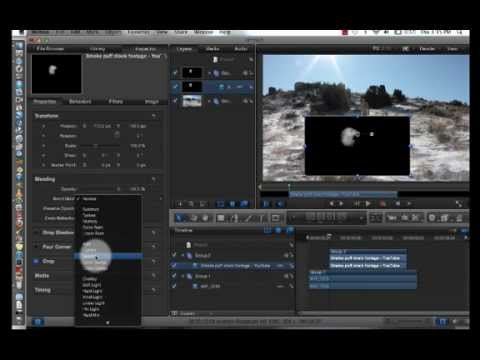Reset the Drop Shadow parameters
480x360 pixels.
[154, 233]
